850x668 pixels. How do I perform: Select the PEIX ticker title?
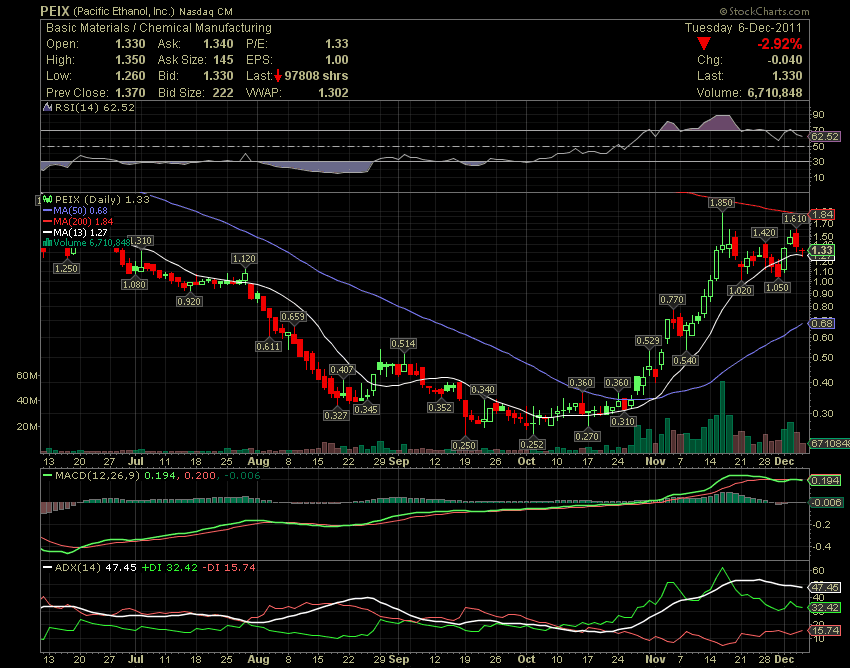pos(55,11)
